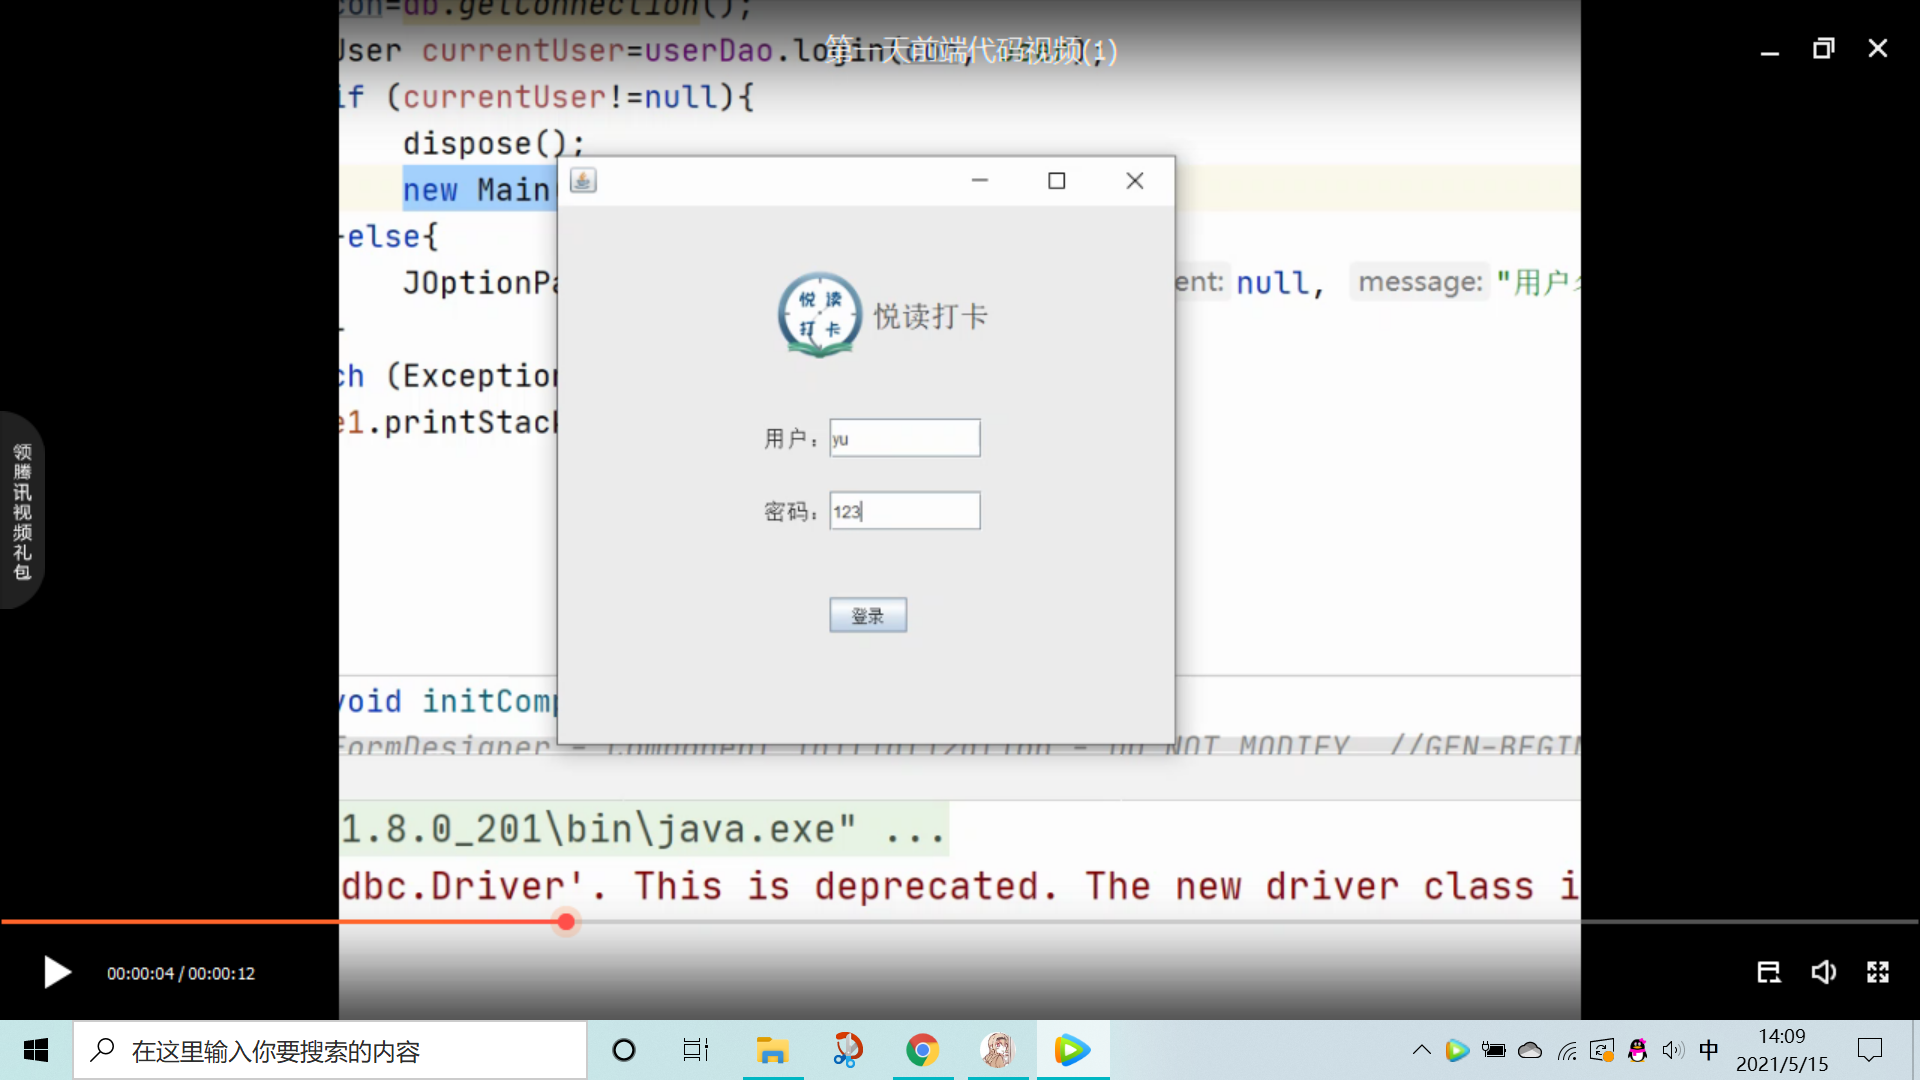Open the Tencent Video gift side tab
Screen dimensions: 1920x1080
point(21,511)
